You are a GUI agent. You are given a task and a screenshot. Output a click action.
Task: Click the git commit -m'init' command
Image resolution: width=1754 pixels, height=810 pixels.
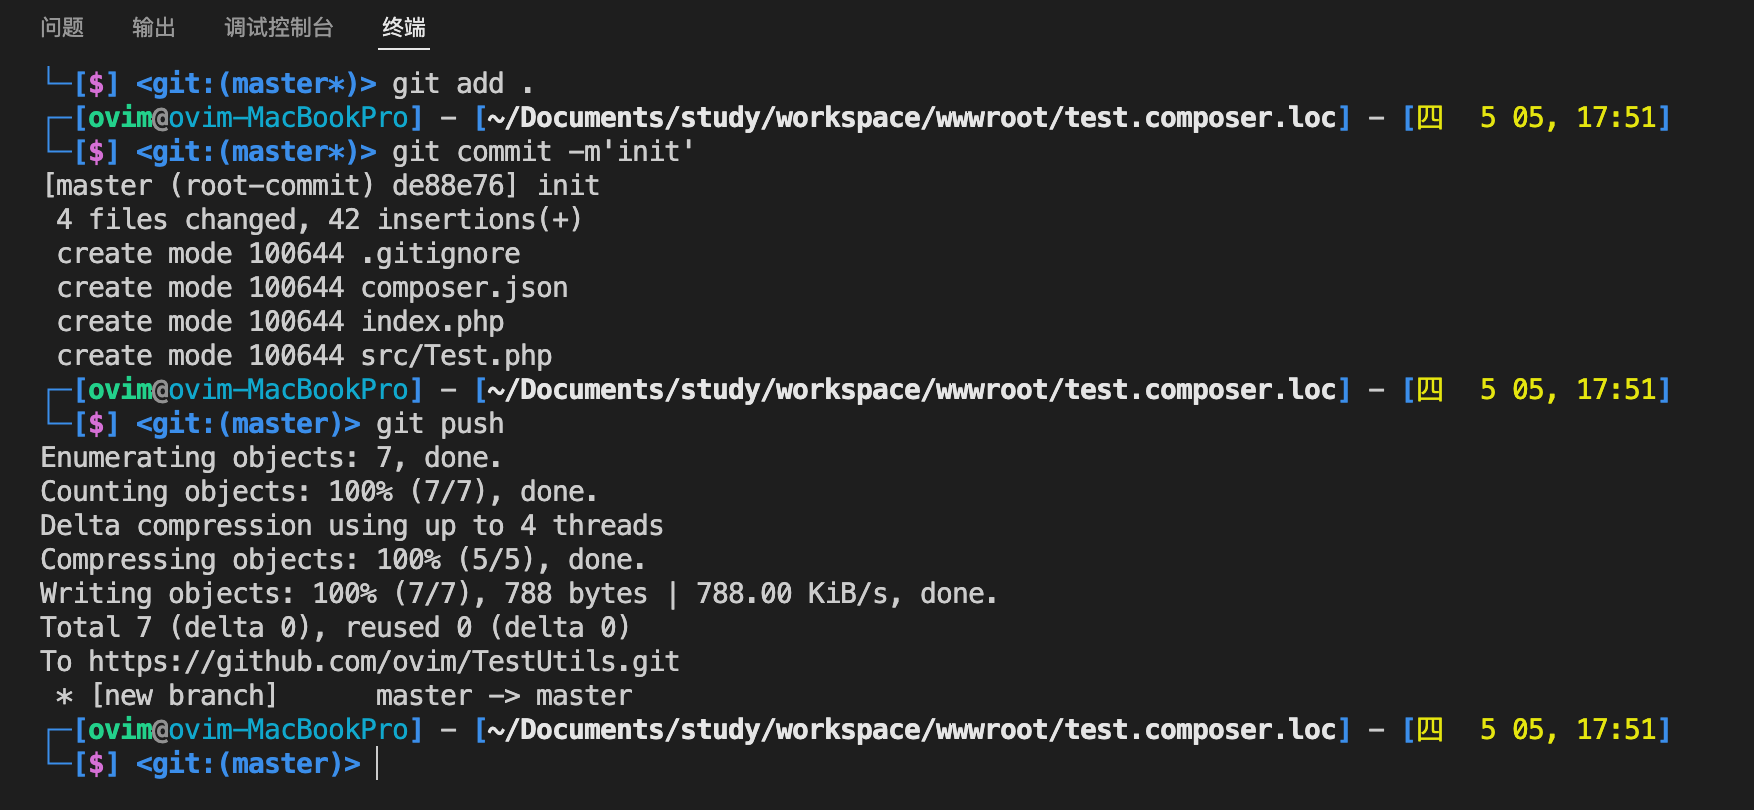[543, 152]
